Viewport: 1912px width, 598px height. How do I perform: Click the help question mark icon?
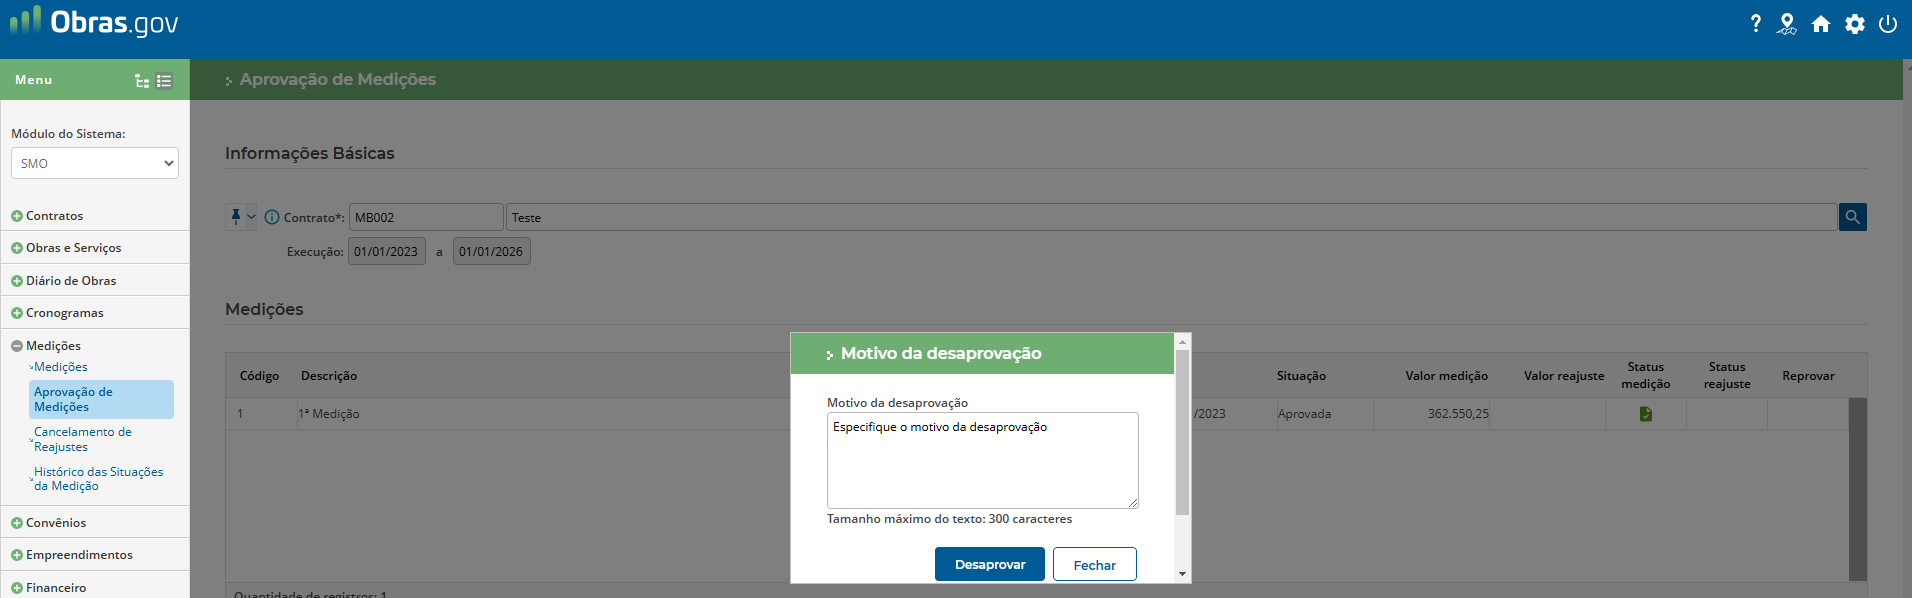pos(1755,24)
